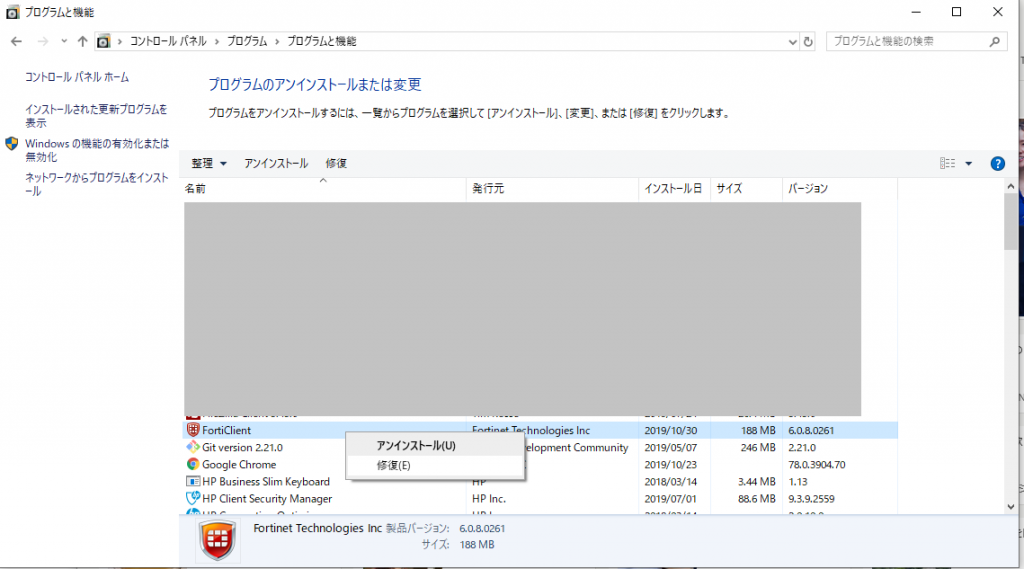Click the refresh icon beside the address bar
1024x569 pixels.
point(808,41)
